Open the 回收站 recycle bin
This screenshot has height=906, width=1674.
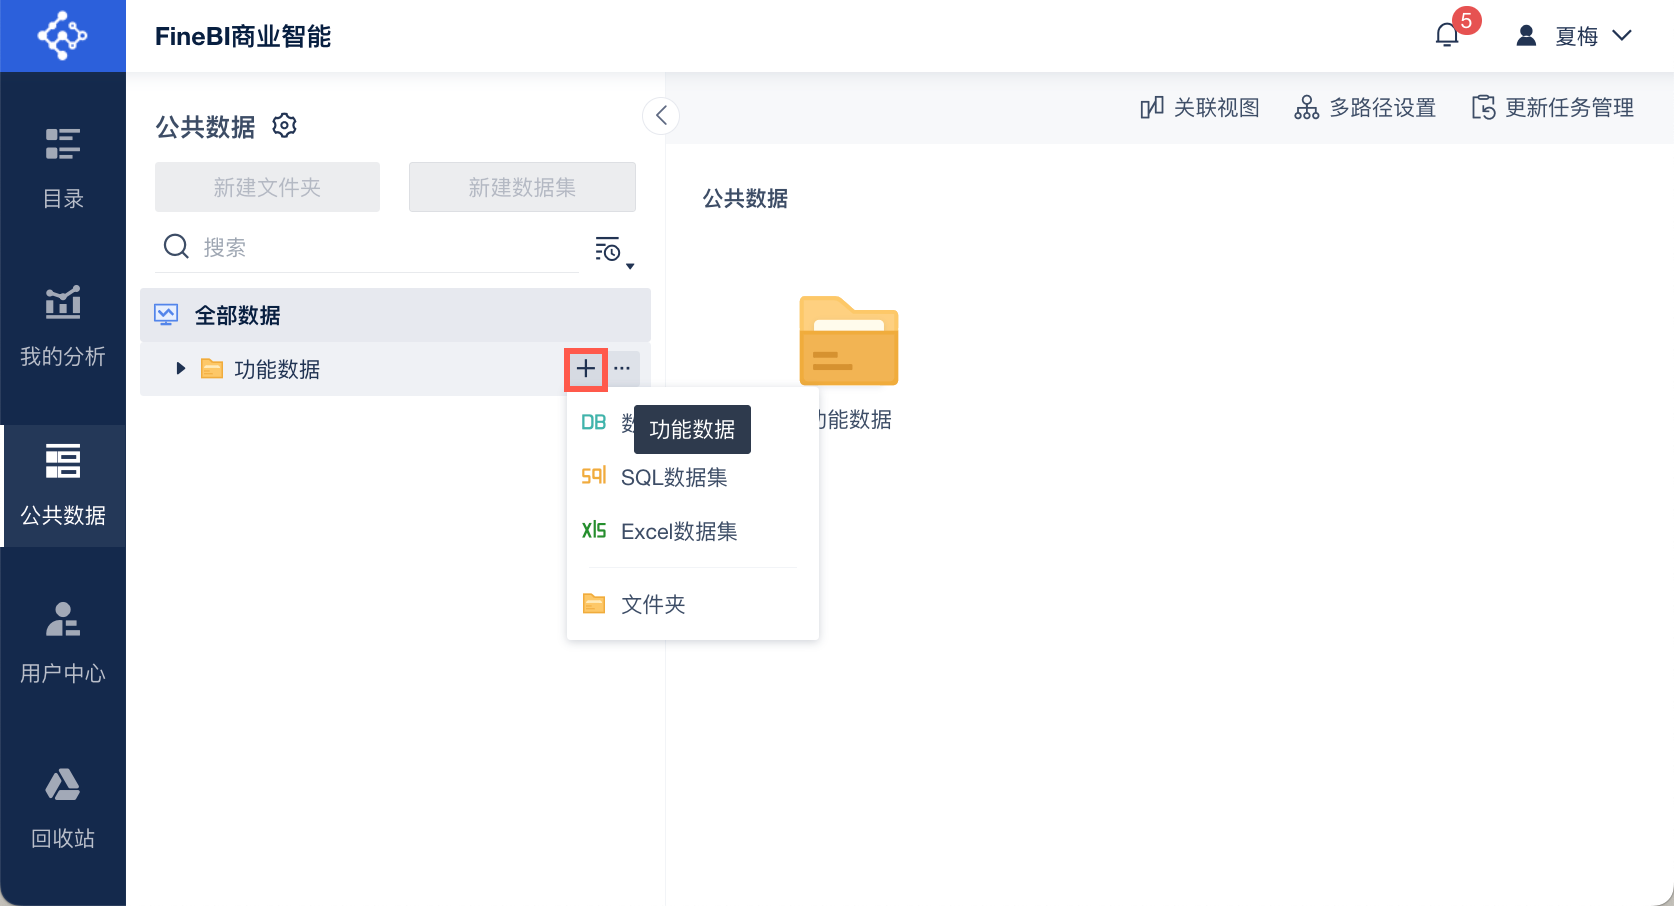coord(62,808)
